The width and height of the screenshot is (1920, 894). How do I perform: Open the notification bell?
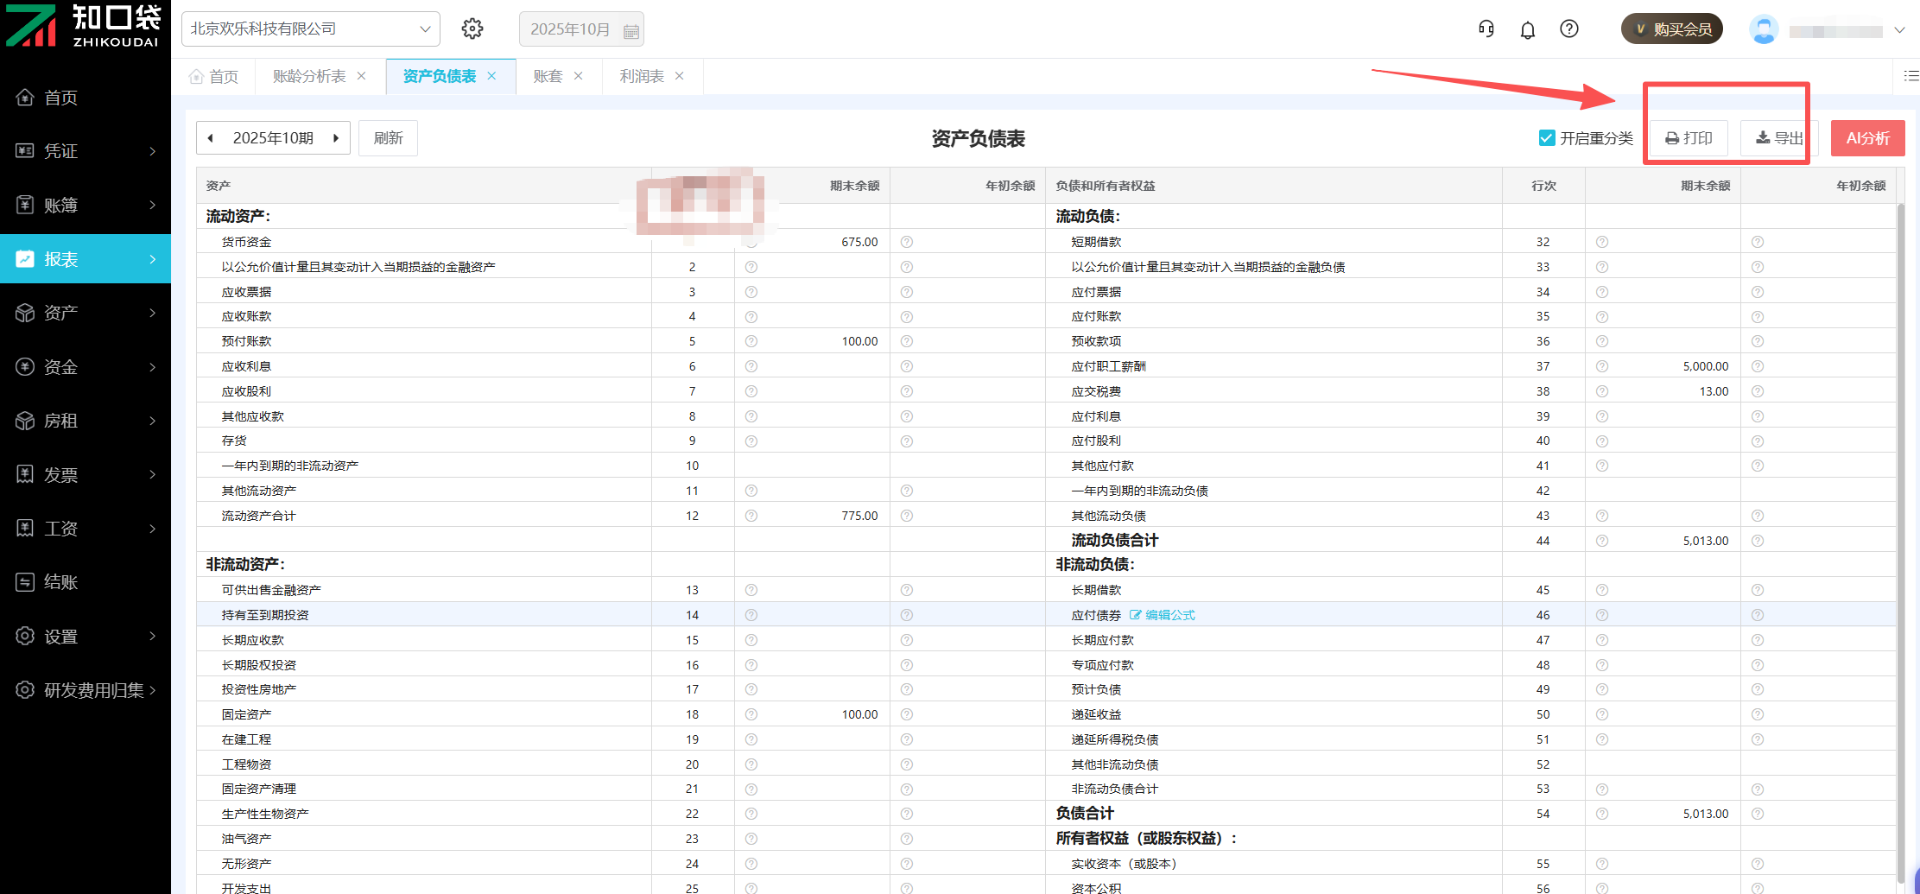pyautogui.click(x=1527, y=30)
